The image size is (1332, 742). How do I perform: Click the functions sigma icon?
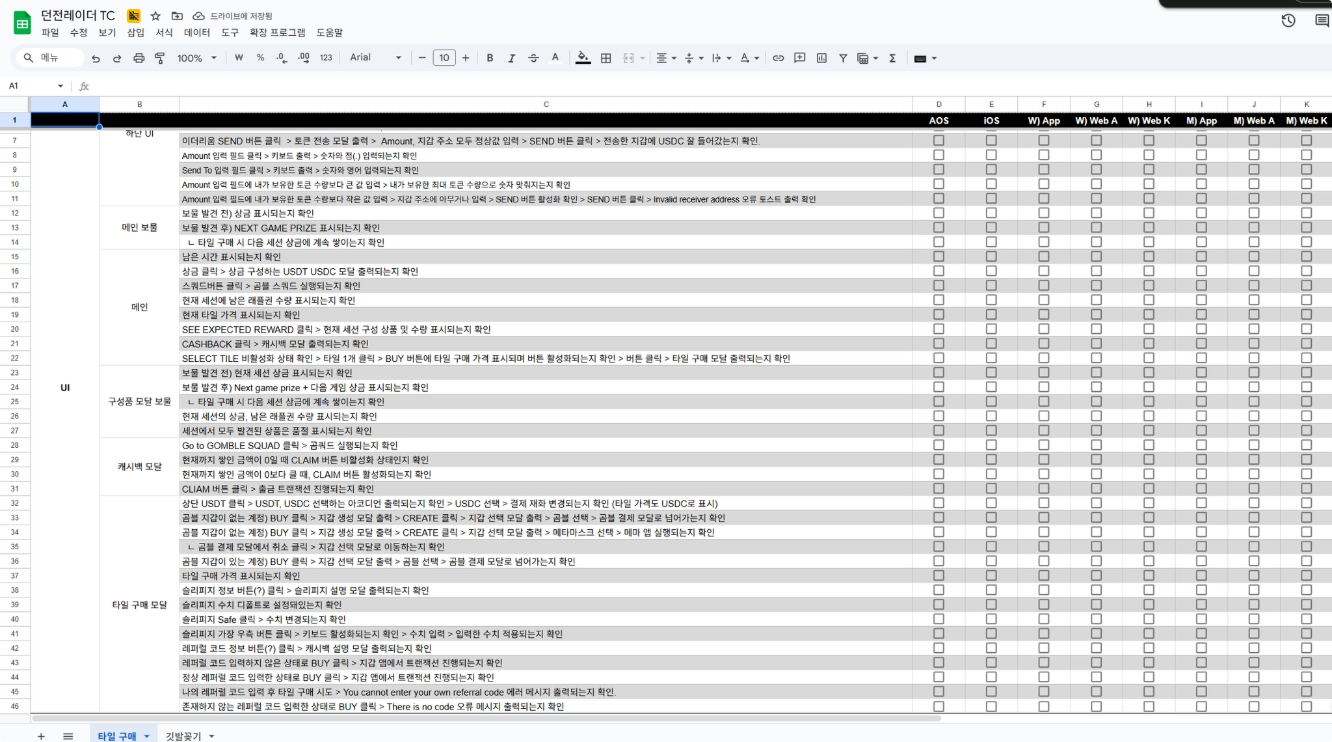(x=892, y=58)
